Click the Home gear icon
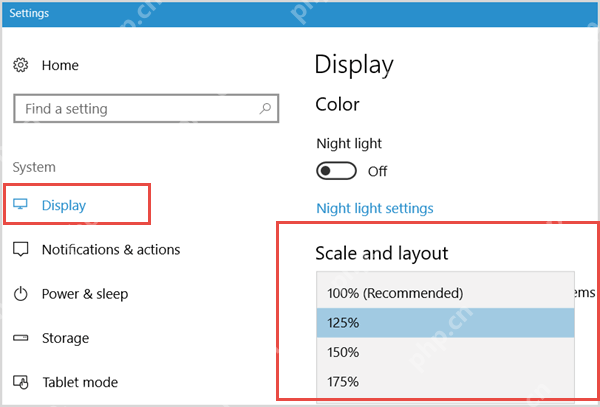This screenshot has height=407, width=600. coord(21,65)
